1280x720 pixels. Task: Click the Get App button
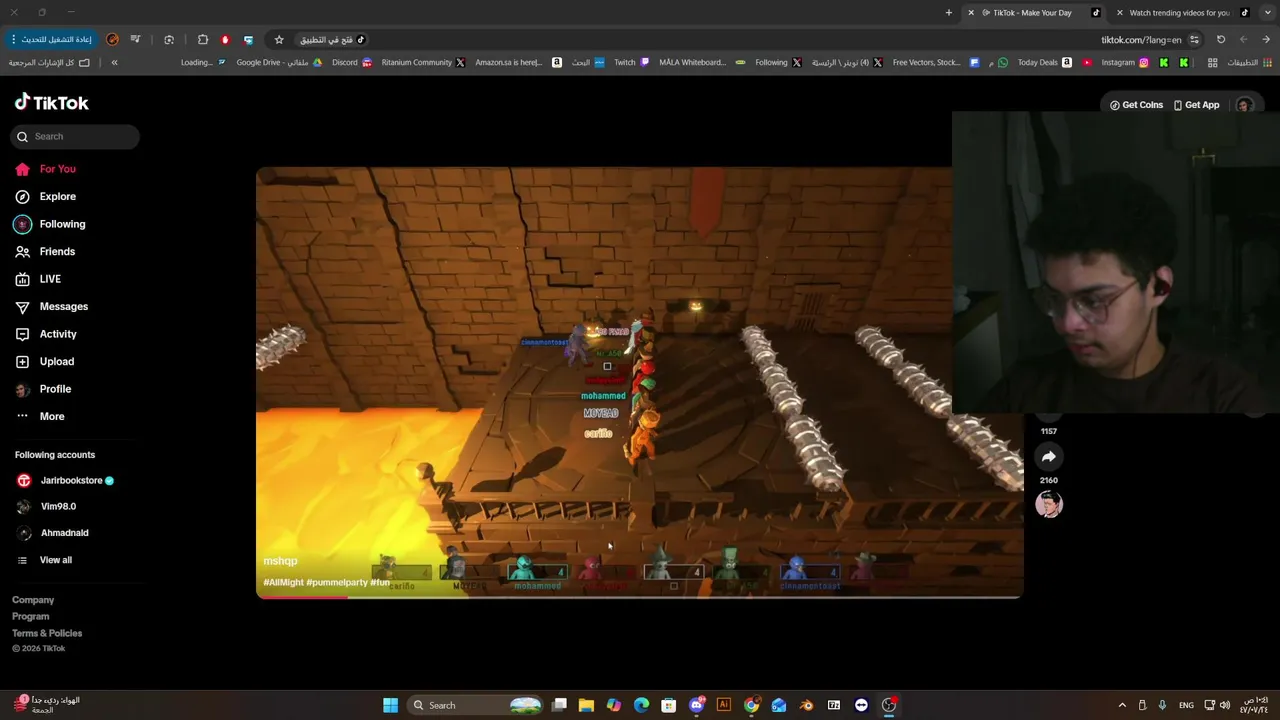click(1197, 105)
